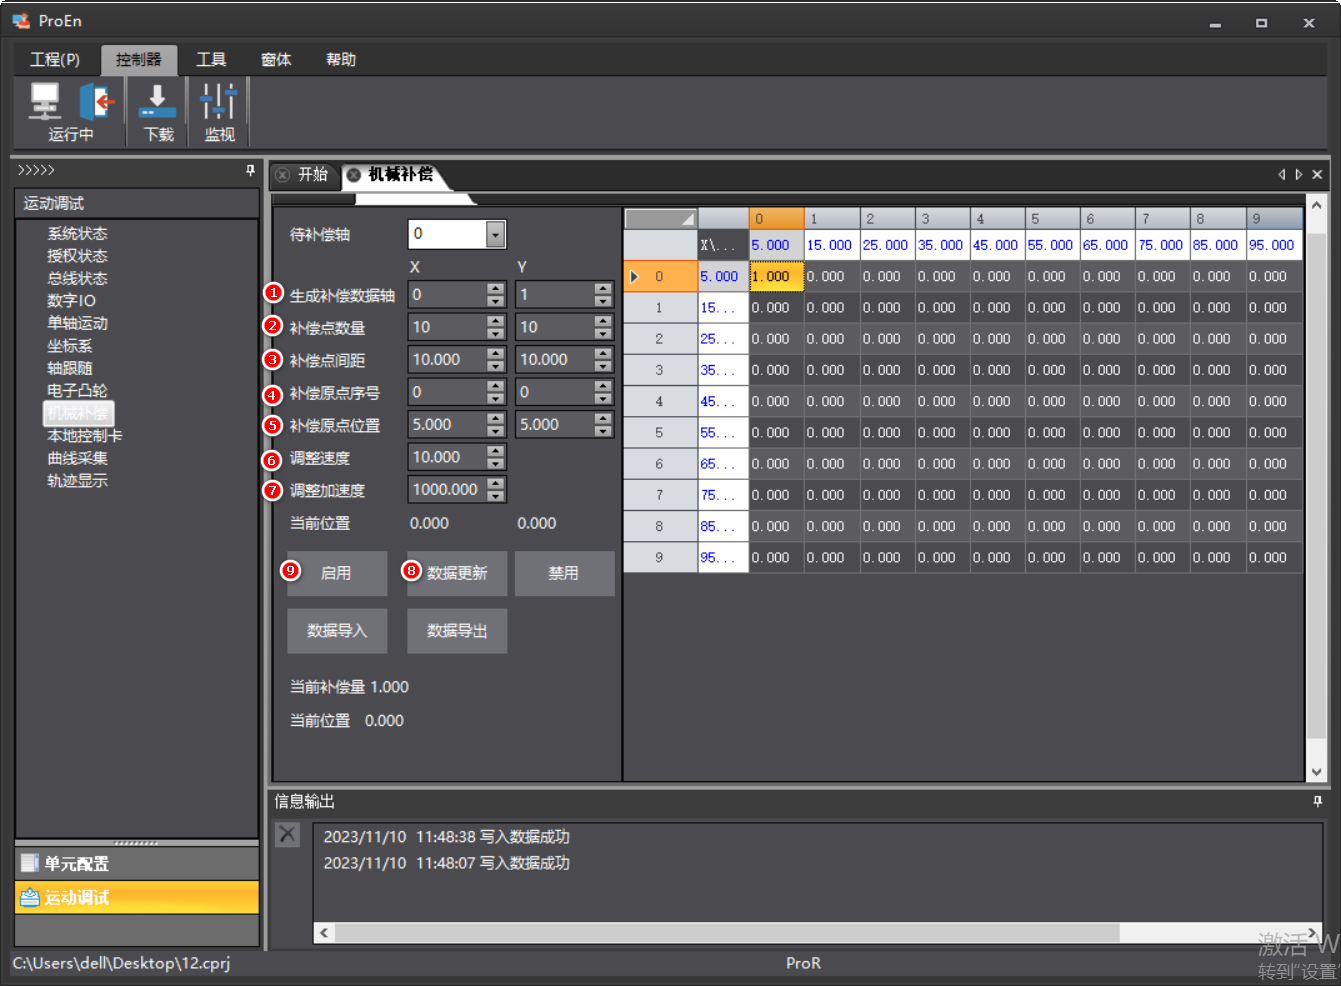Click the 补偿点数量 X input field

pos(447,327)
